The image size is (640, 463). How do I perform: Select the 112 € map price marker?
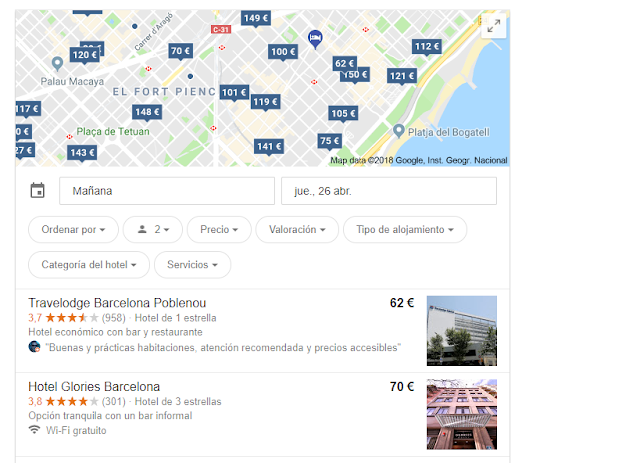click(x=427, y=47)
